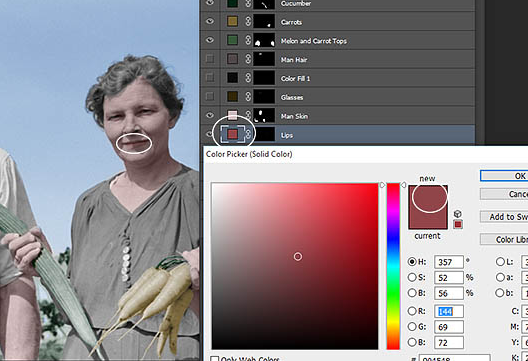528x361 pixels.
Task: Click the S field showing 52
Action: 449,277
